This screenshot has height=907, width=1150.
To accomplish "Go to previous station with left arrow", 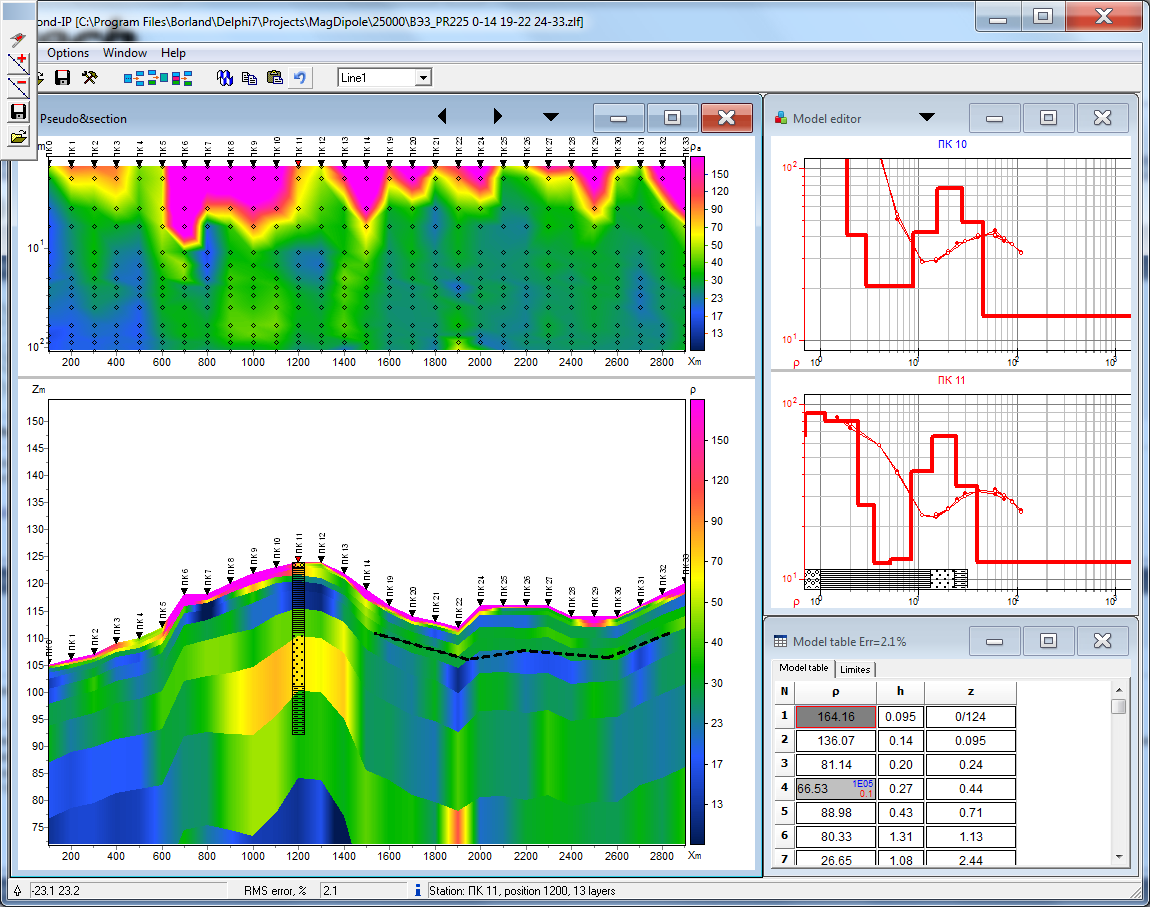I will (x=442, y=117).
